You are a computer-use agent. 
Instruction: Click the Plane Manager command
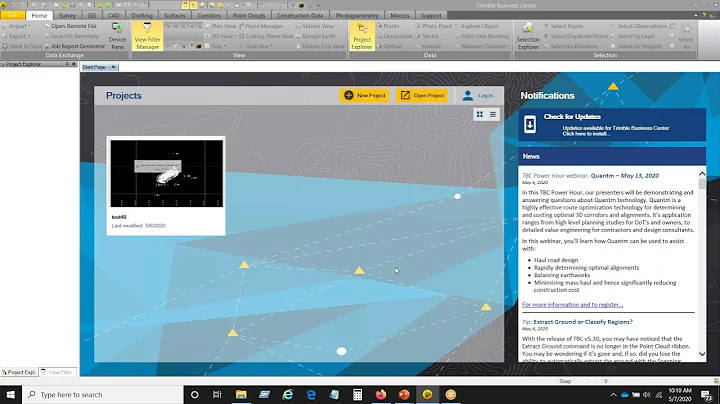point(260,26)
